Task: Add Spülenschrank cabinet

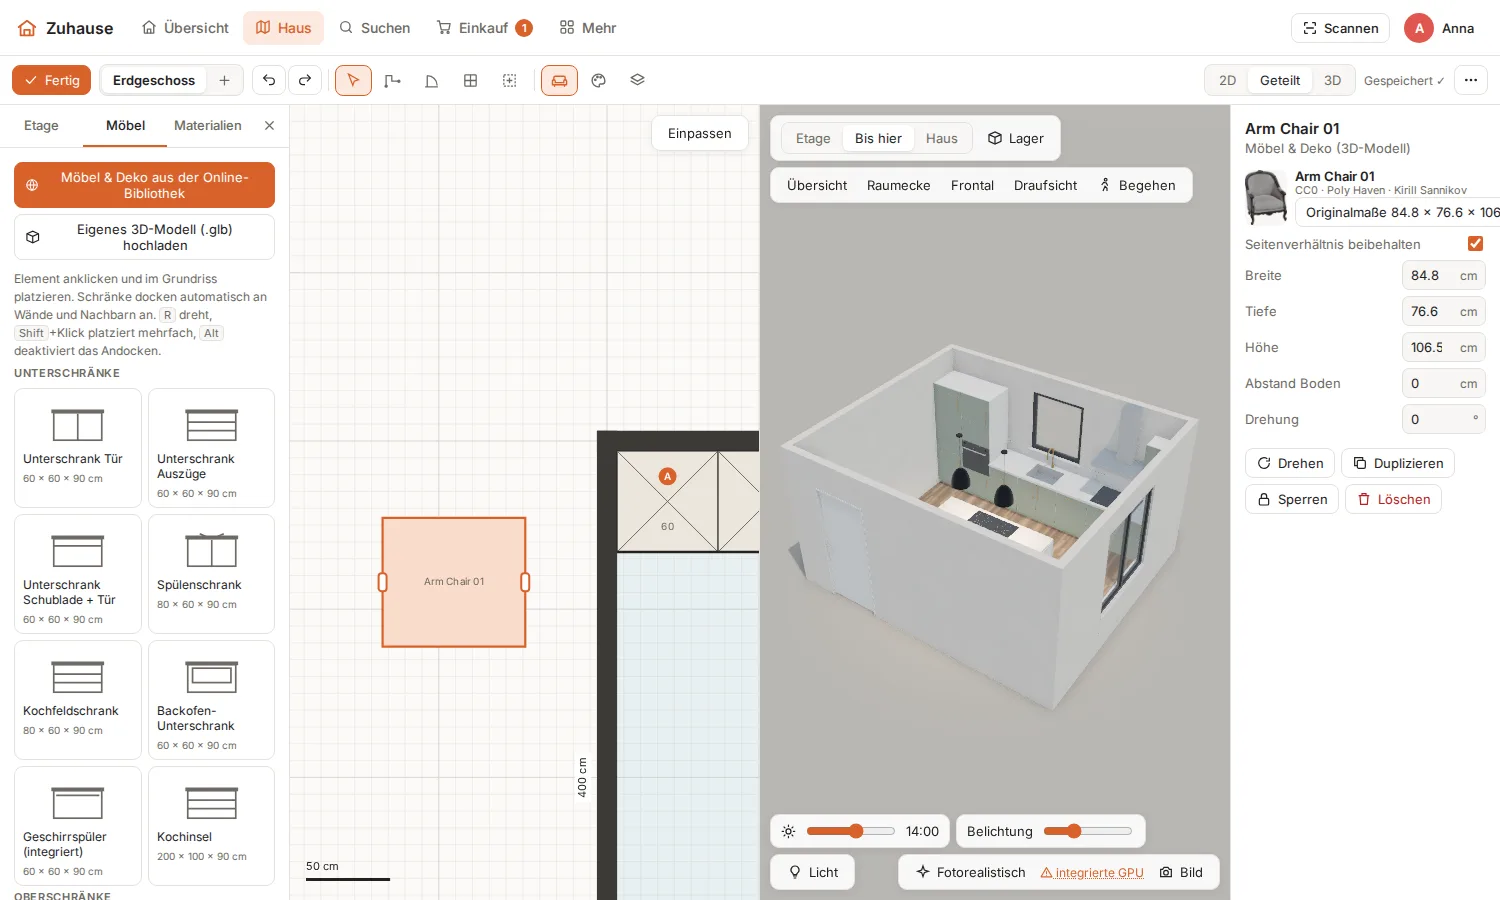Action: [211, 574]
